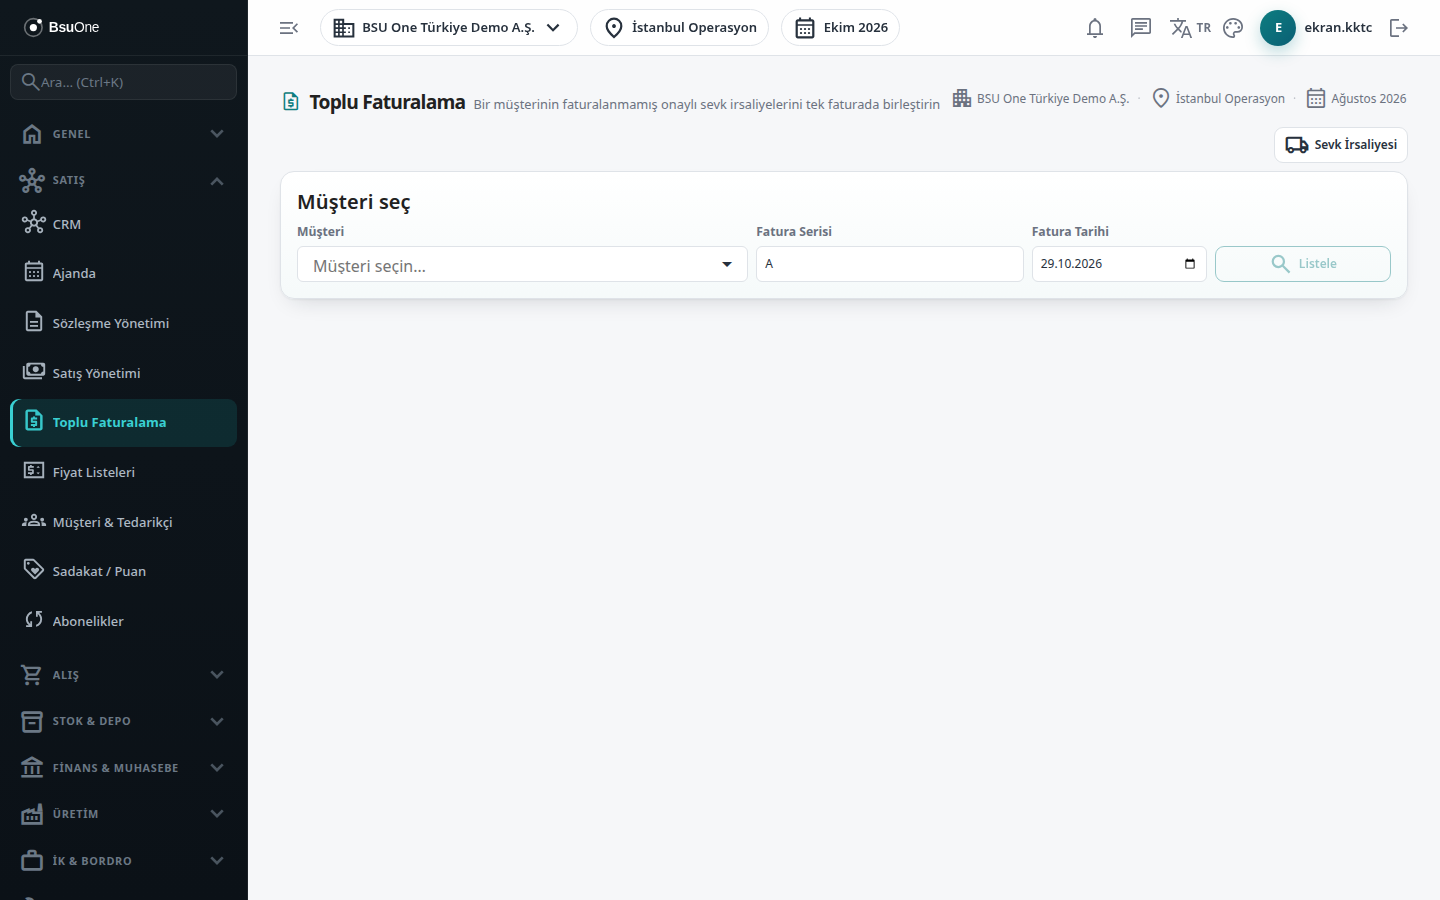The height and width of the screenshot is (900, 1440).
Task: Click the İstanbul Operasyon location selector
Action: click(680, 28)
